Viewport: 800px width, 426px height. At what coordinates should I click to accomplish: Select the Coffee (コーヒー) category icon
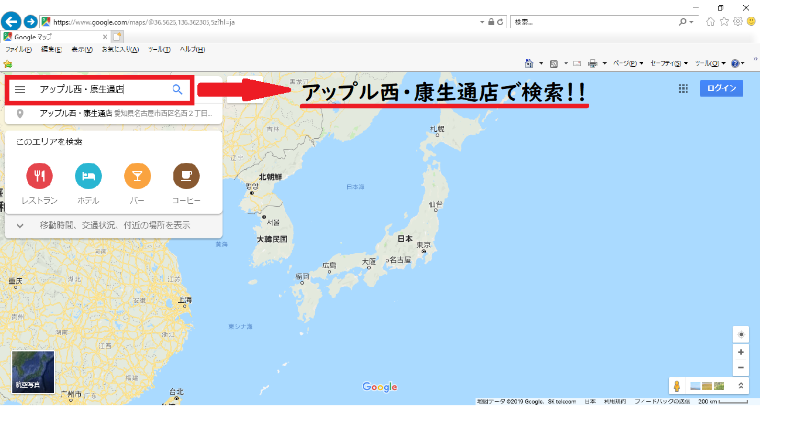click(x=185, y=177)
